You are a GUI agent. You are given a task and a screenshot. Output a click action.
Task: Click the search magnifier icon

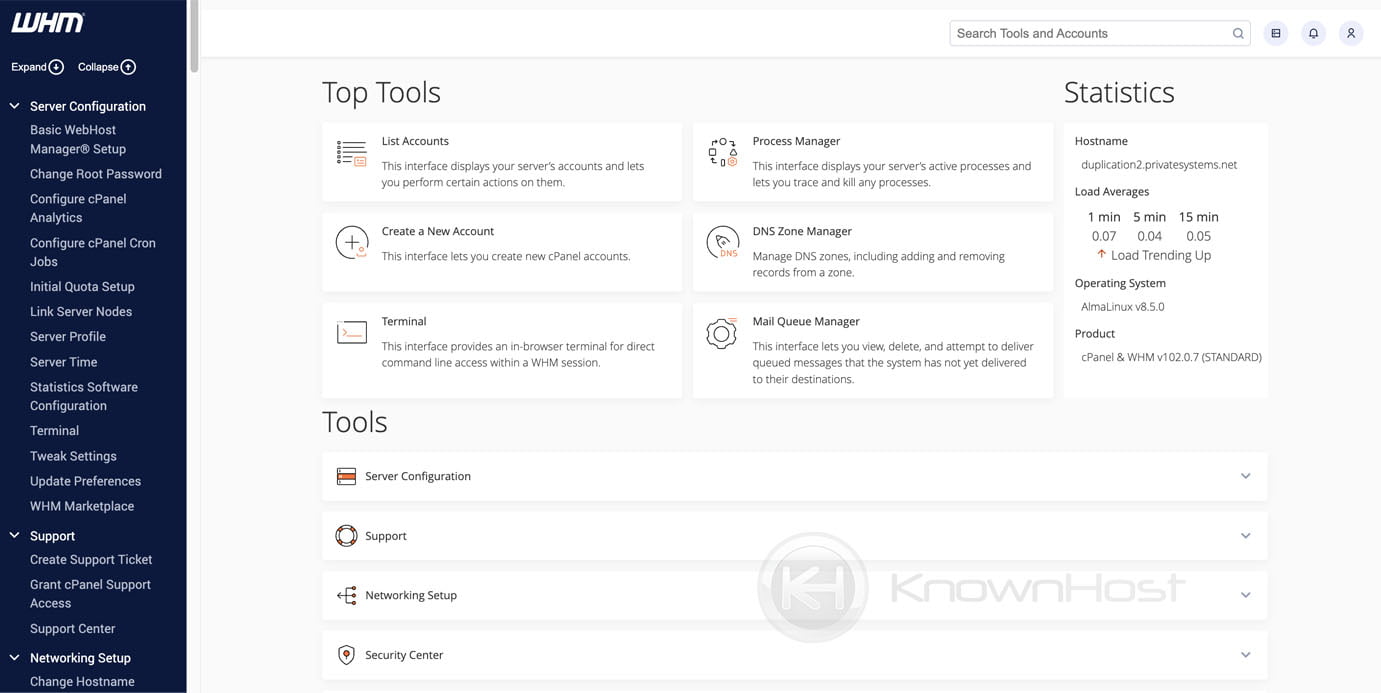click(1238, 33)
